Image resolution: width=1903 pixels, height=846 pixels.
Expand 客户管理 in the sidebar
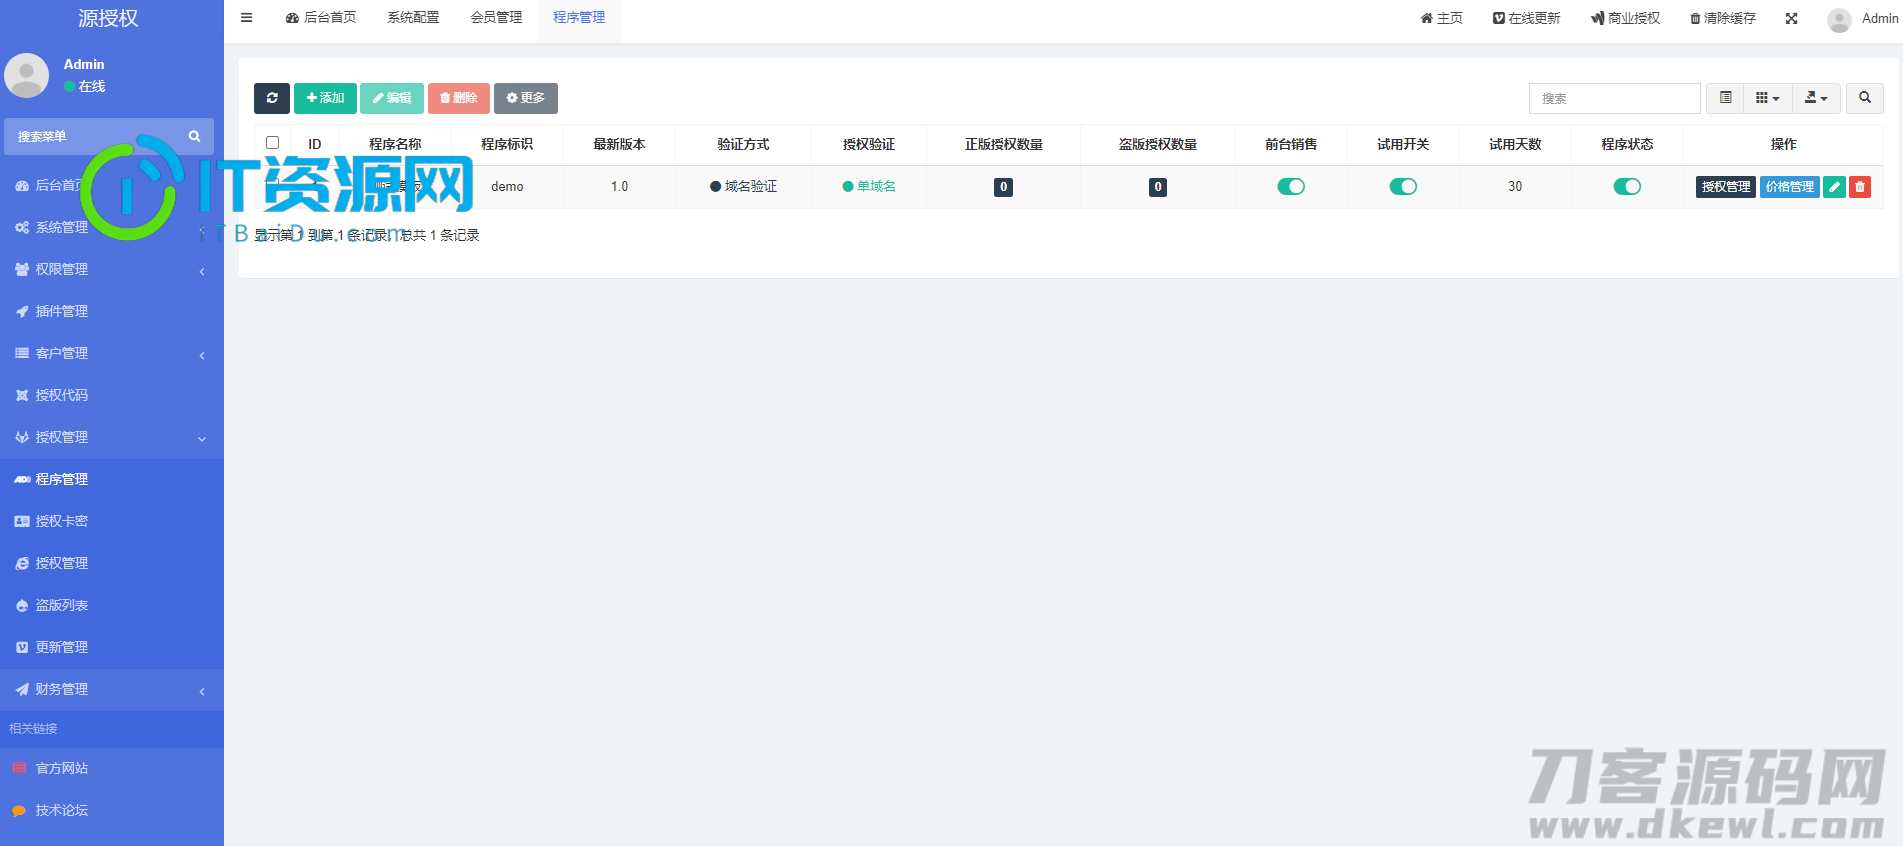tap(111, 353)
